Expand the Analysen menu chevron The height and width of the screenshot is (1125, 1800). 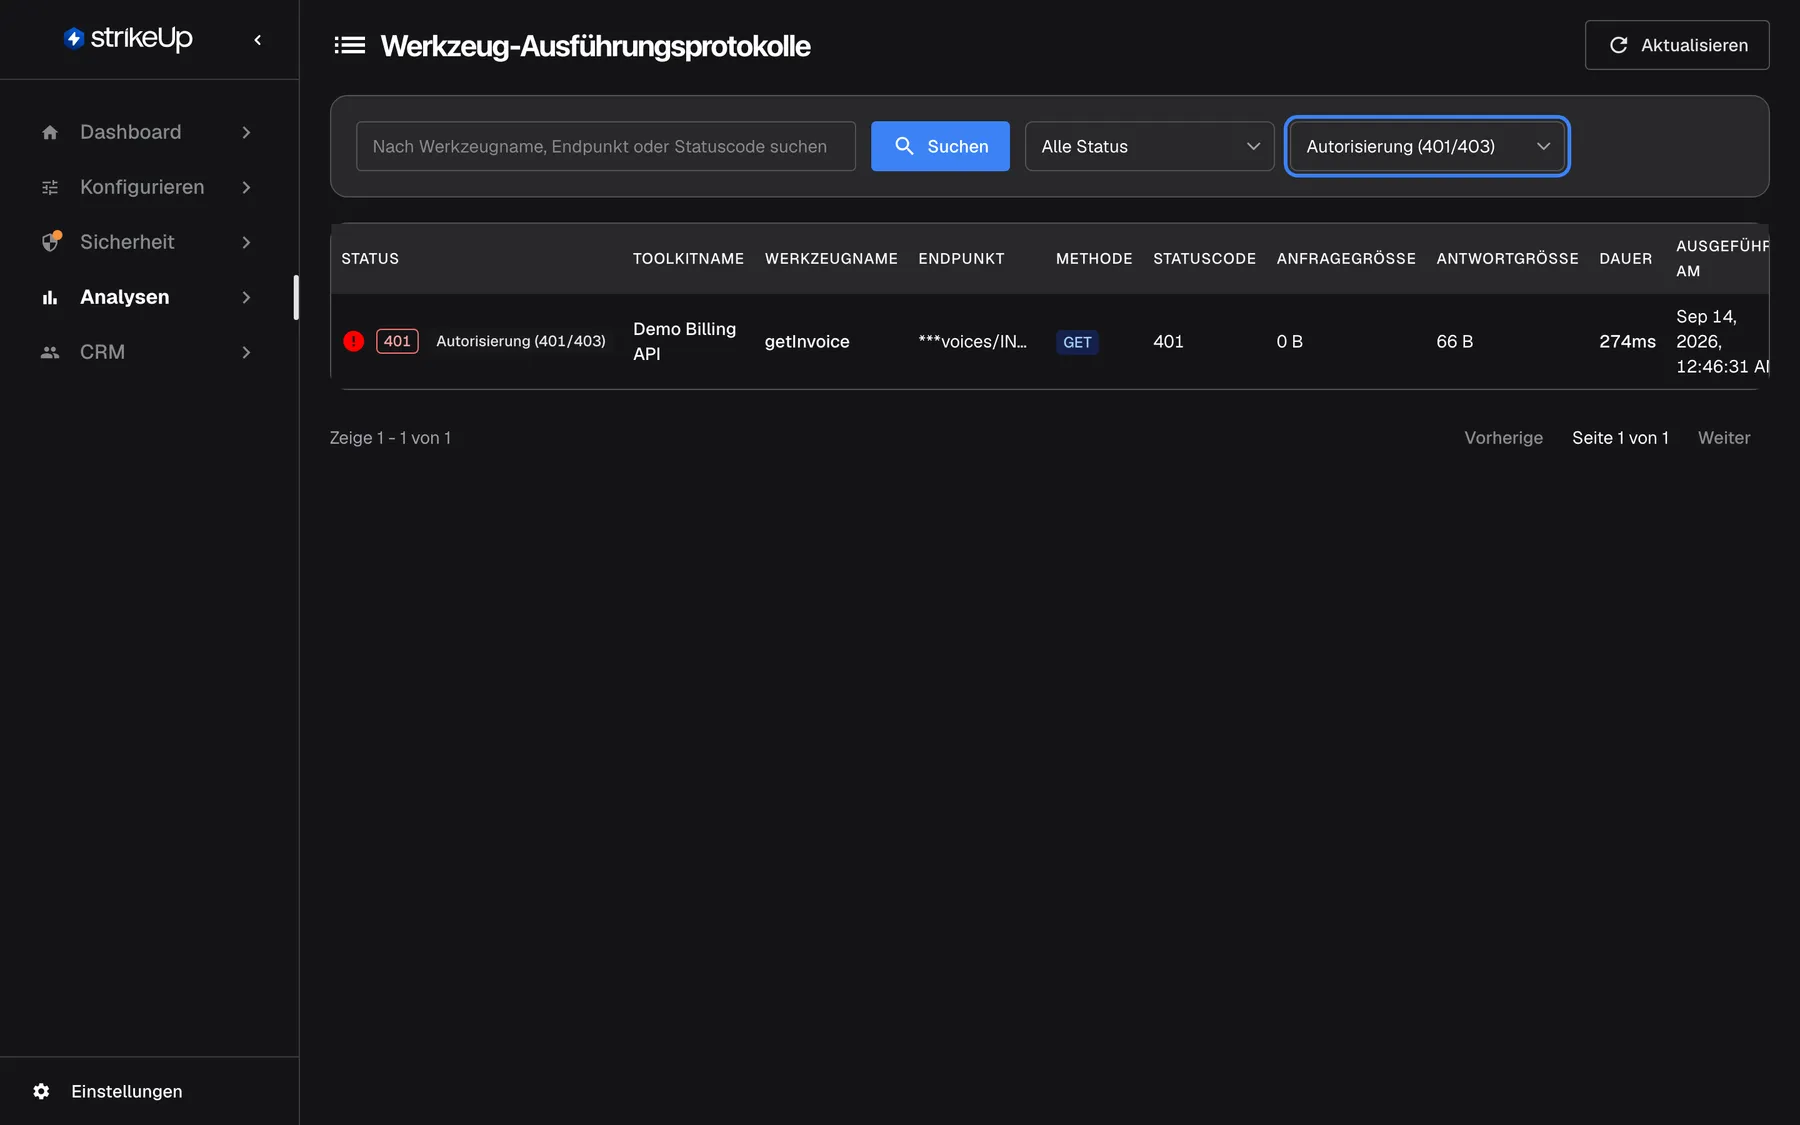pyautogui.click(x=246, y=297)
